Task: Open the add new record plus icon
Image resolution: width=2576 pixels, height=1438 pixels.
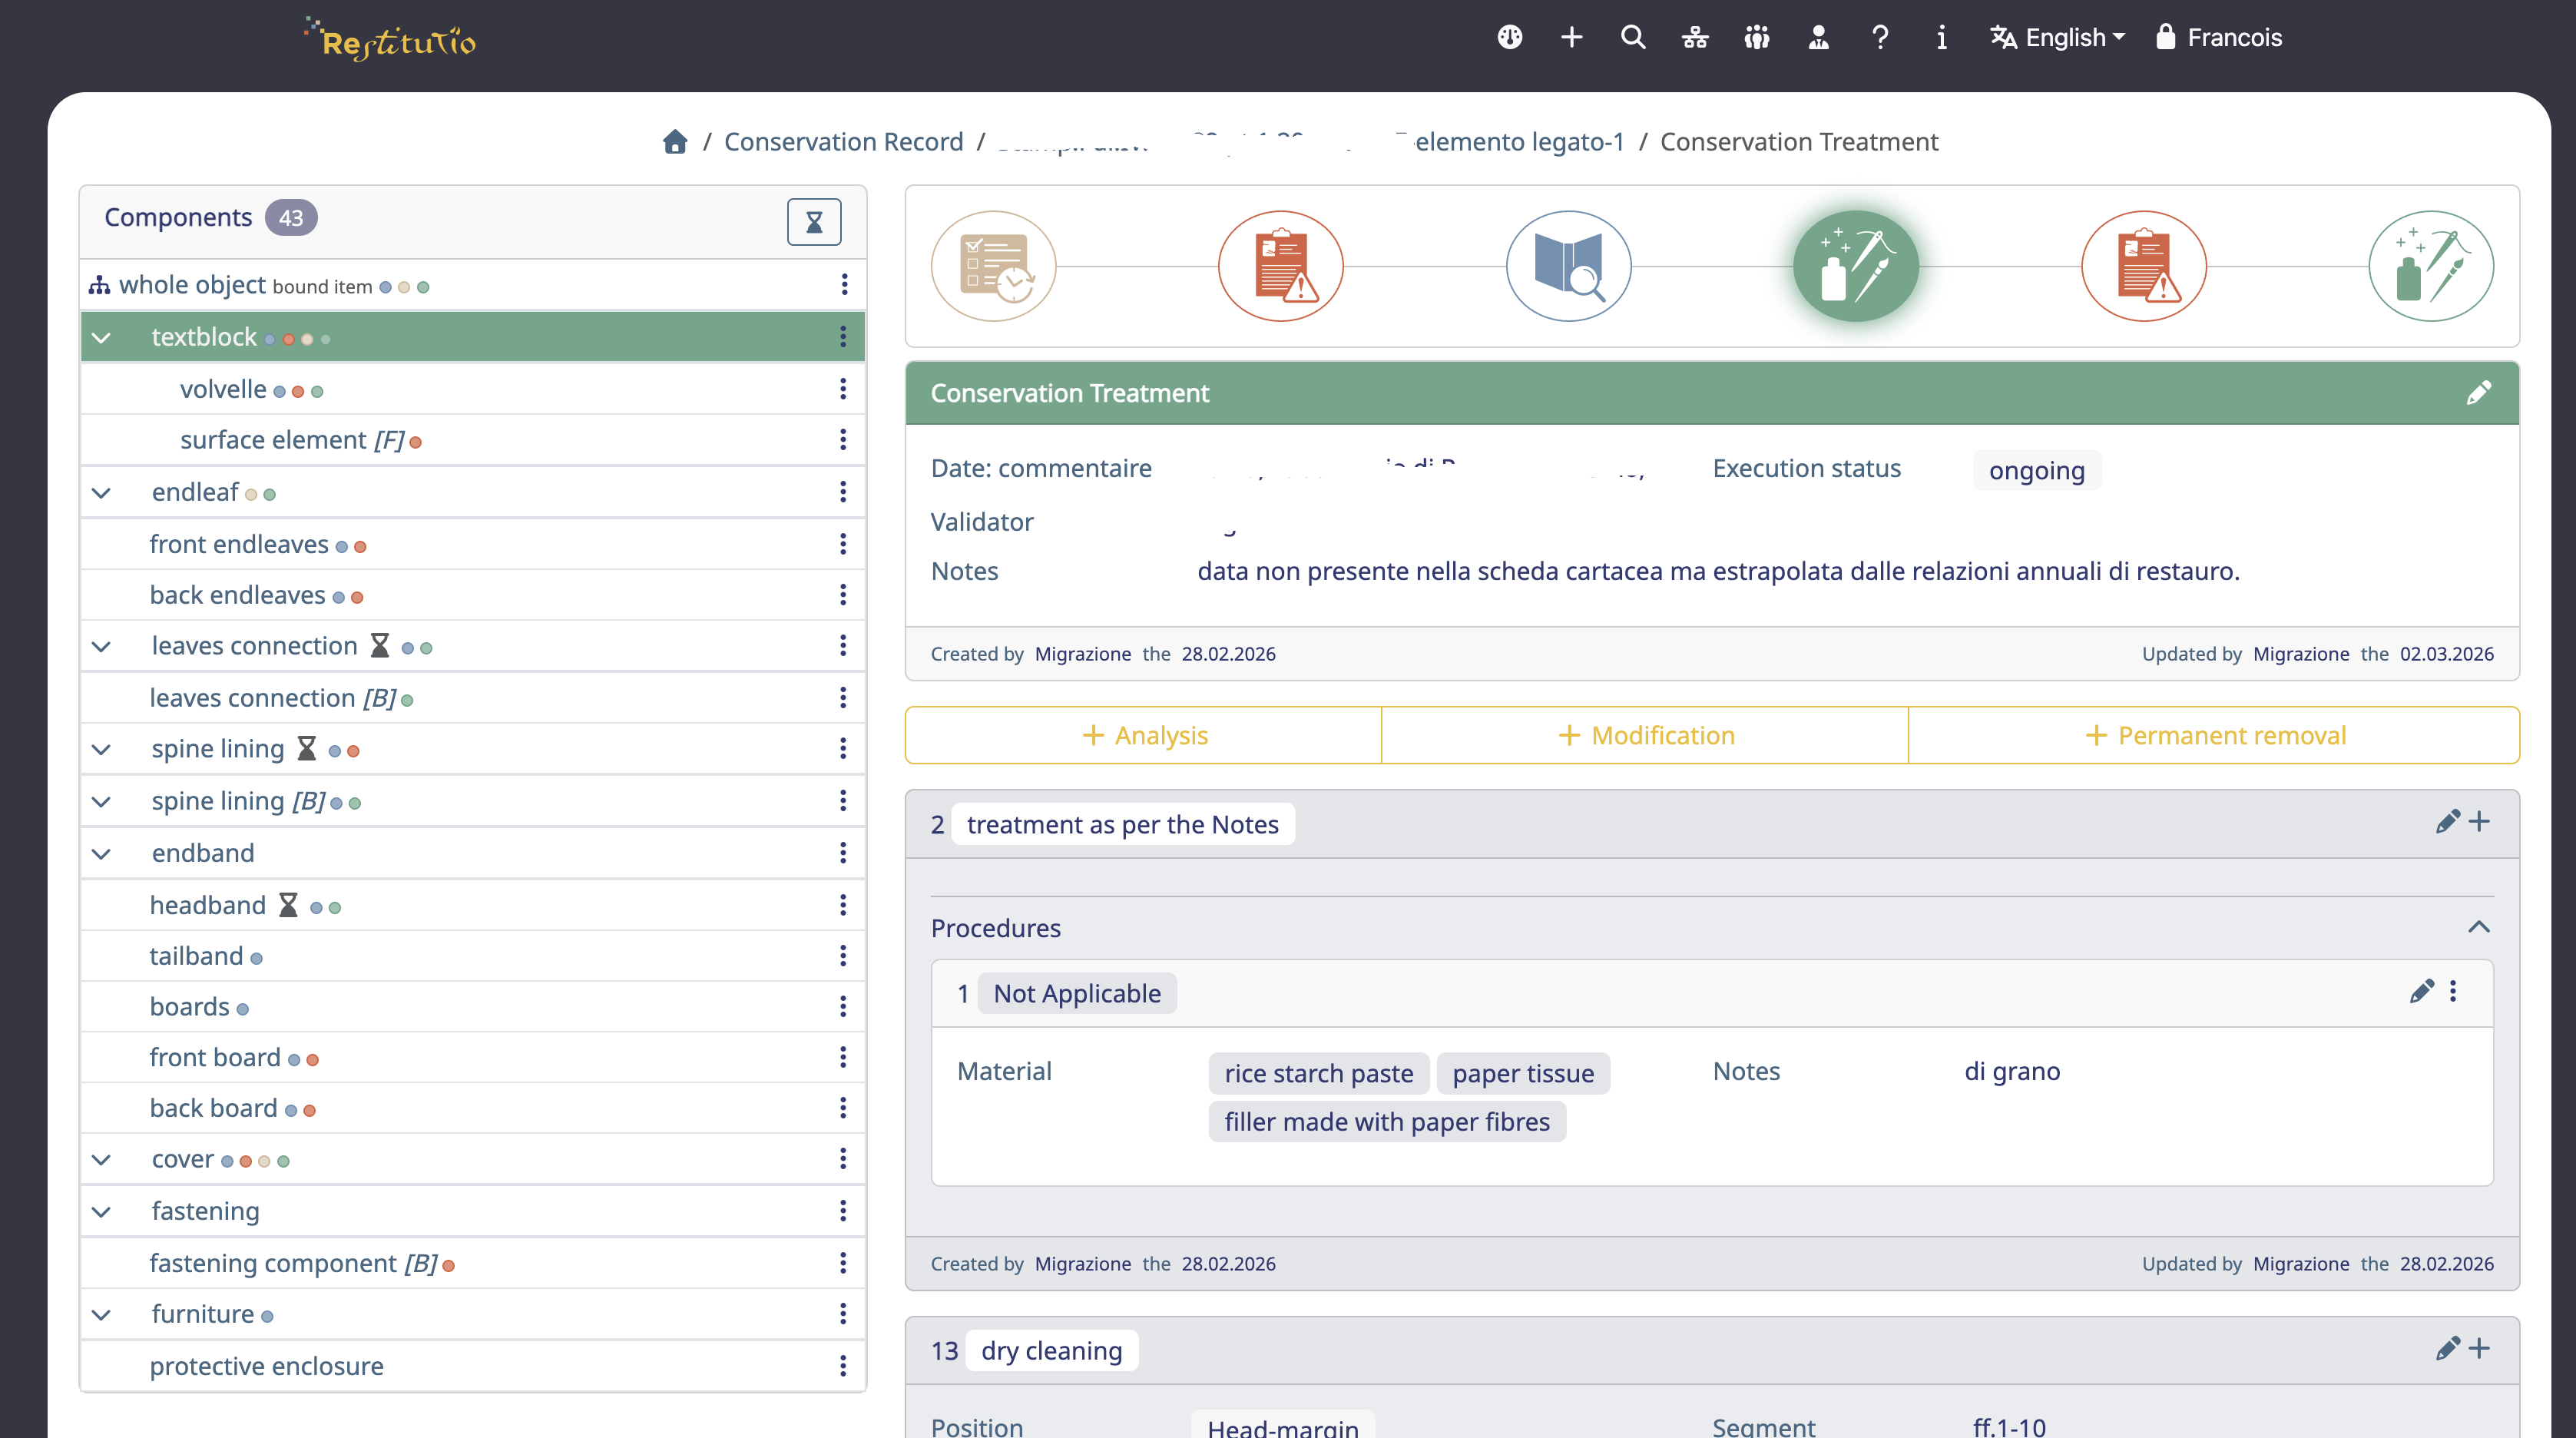Action: [x=1571, y=37]
